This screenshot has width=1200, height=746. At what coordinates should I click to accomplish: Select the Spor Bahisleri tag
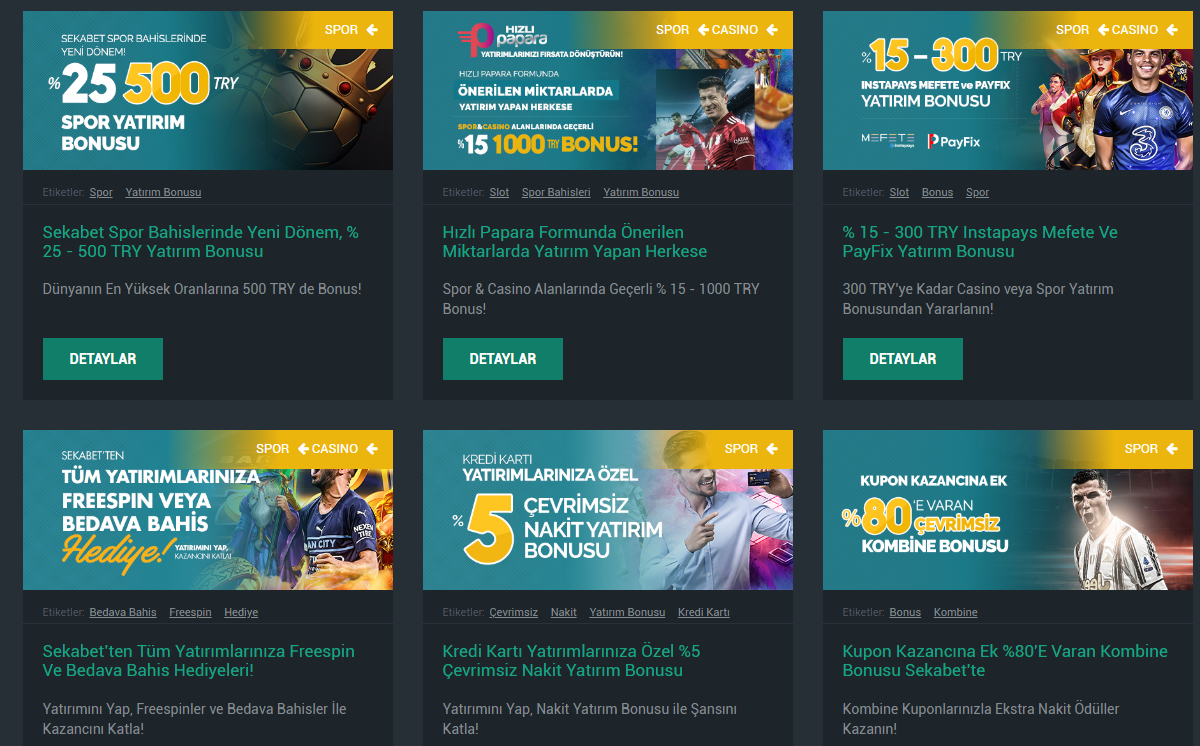tap(556, 192)
